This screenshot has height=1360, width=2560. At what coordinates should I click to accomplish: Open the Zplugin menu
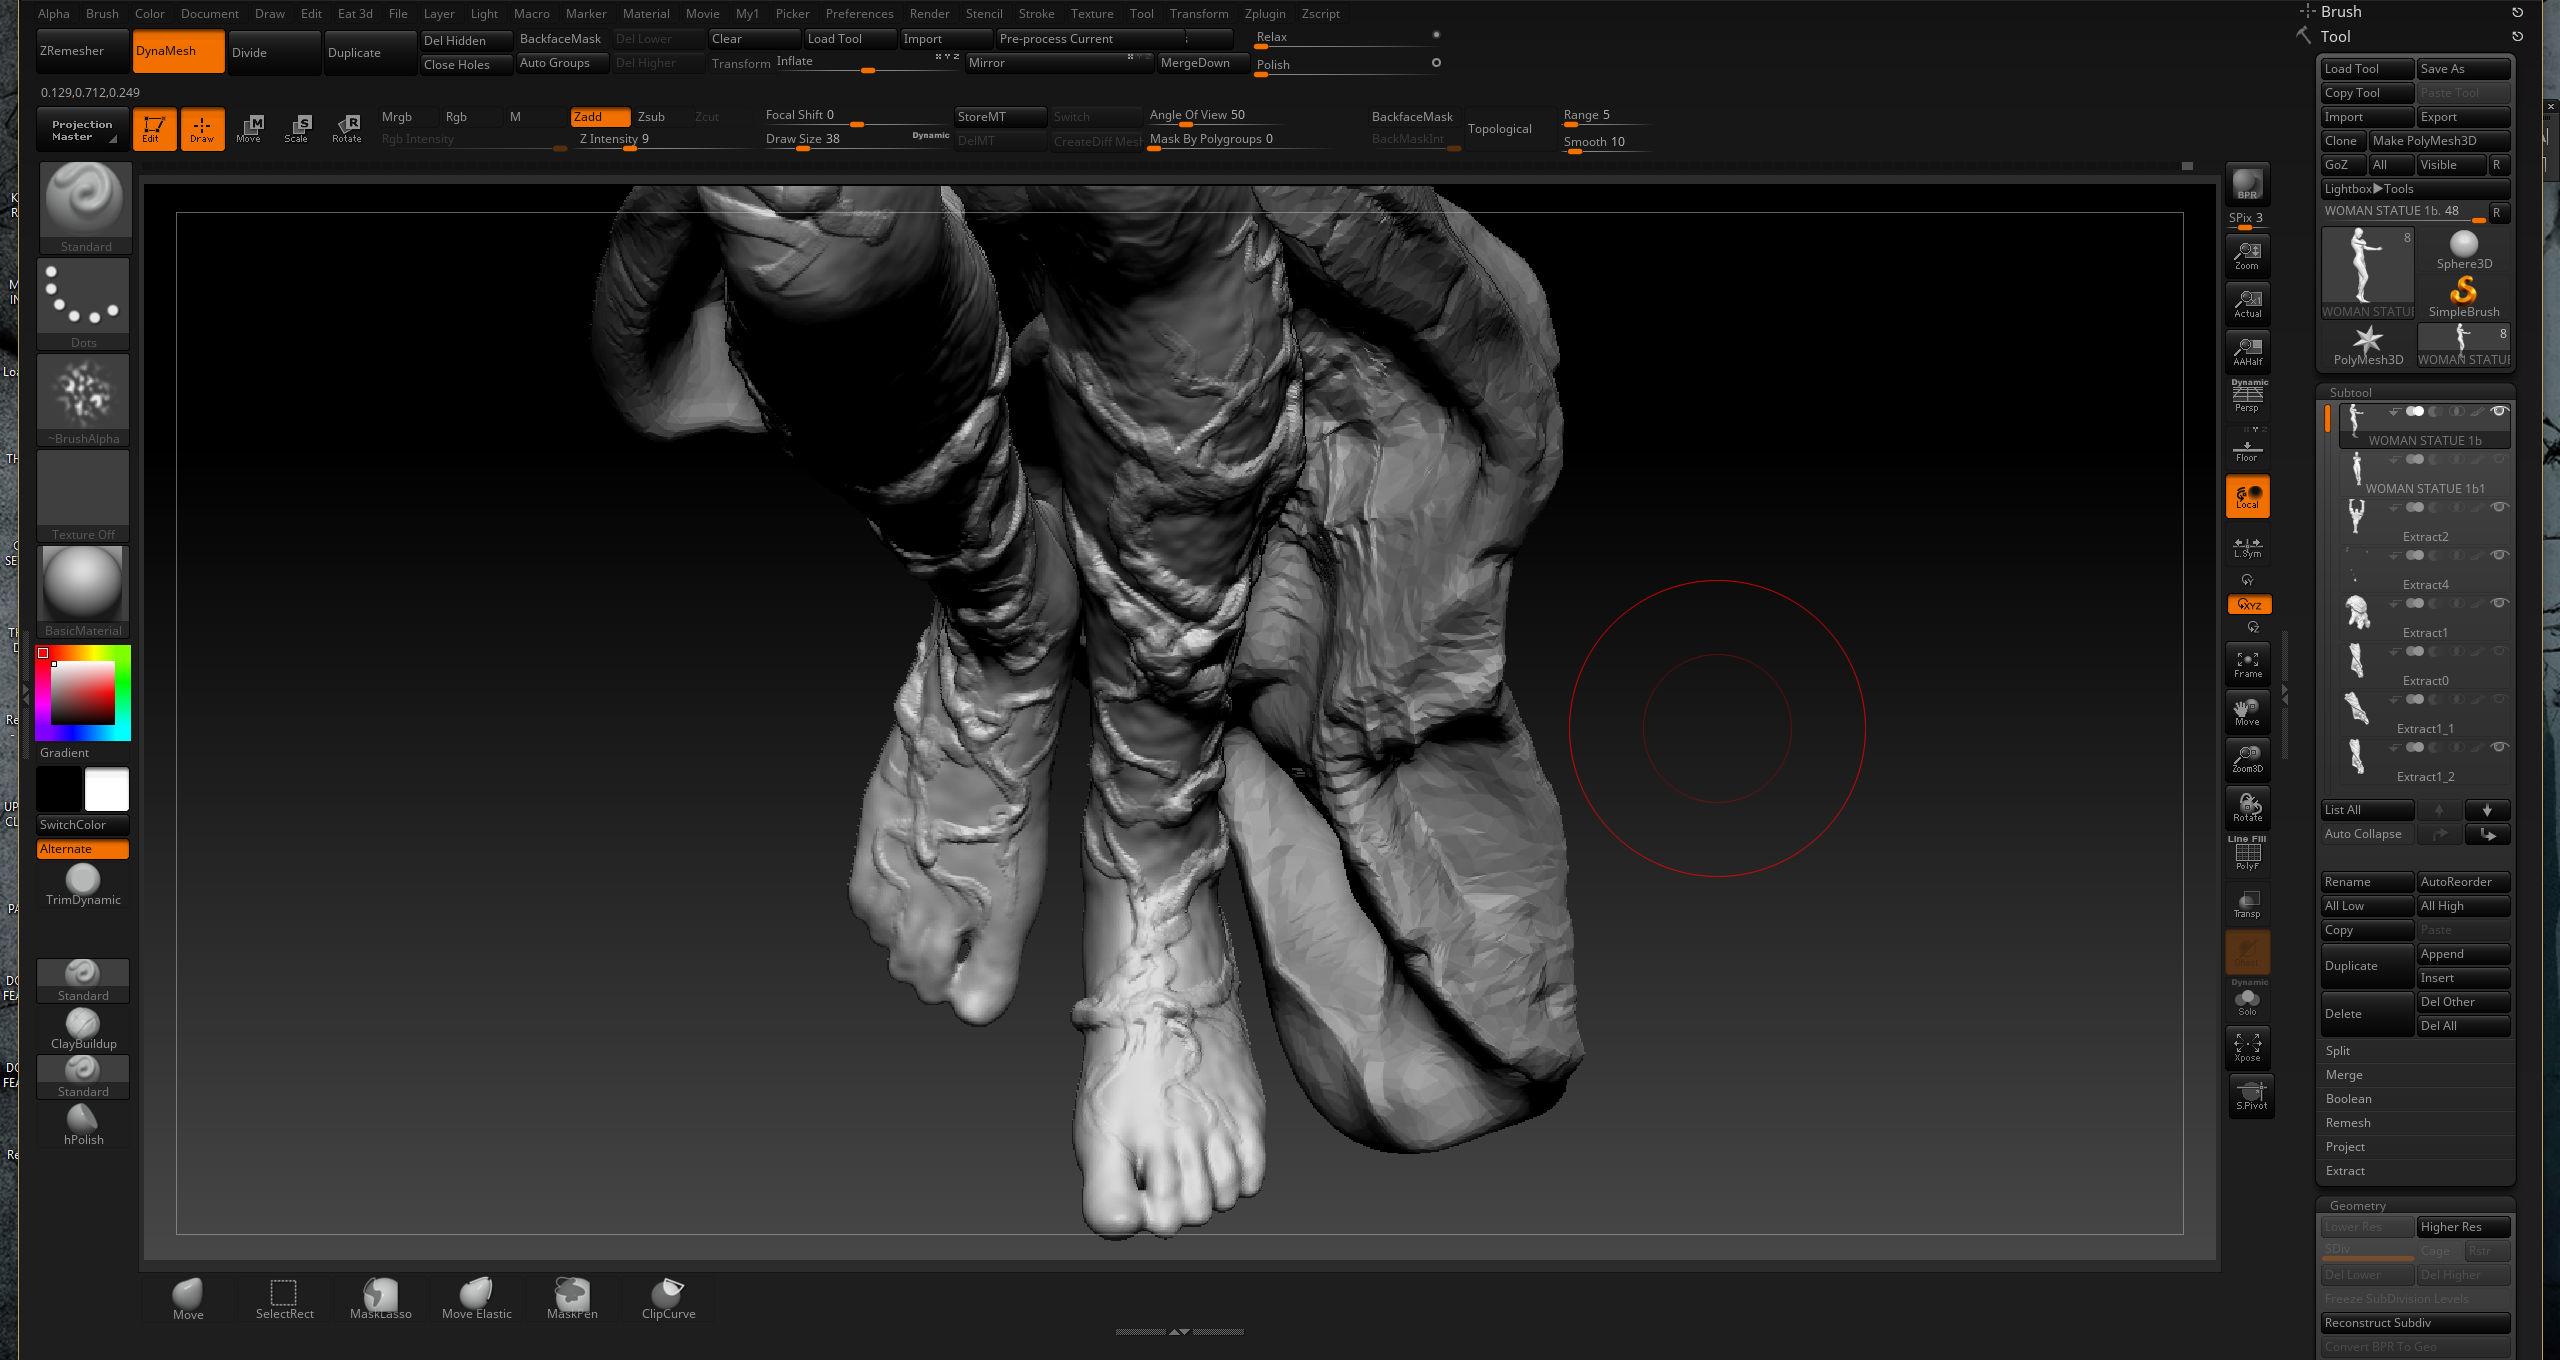tap(1264, 13)
